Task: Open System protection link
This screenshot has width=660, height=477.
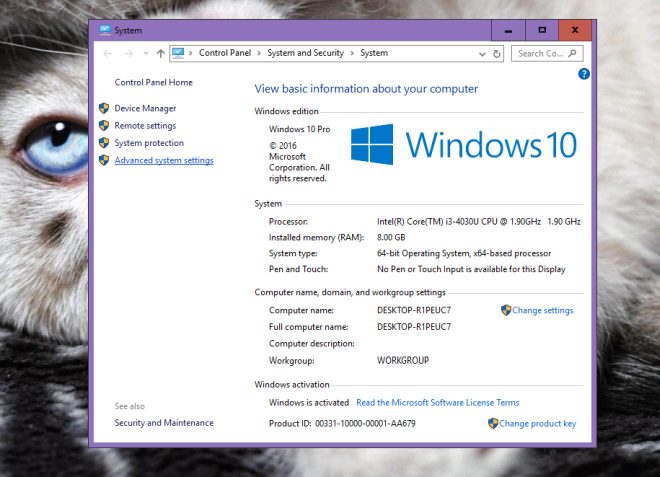Action: pos(149,143)
